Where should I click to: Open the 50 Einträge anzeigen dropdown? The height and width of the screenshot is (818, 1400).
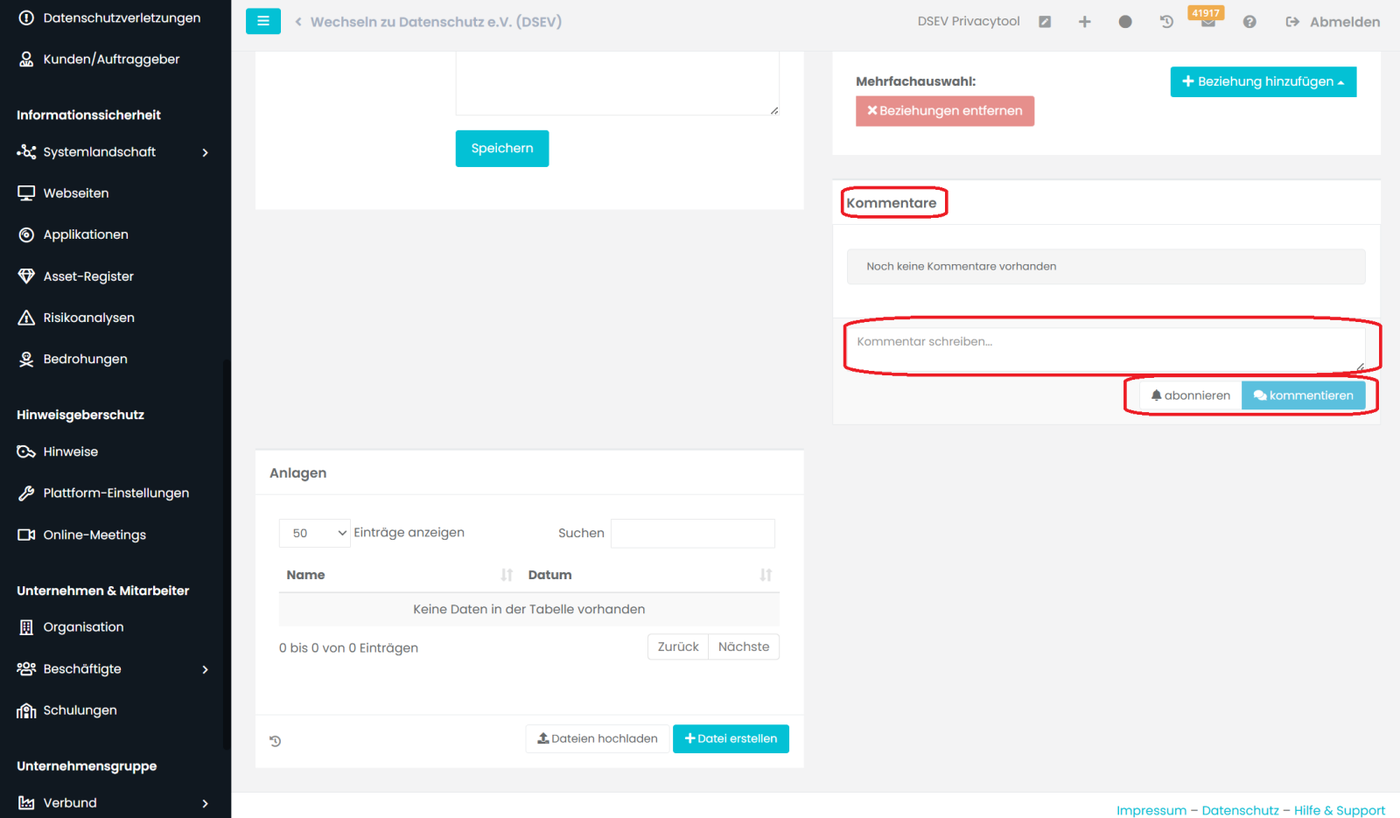(315, 533)
